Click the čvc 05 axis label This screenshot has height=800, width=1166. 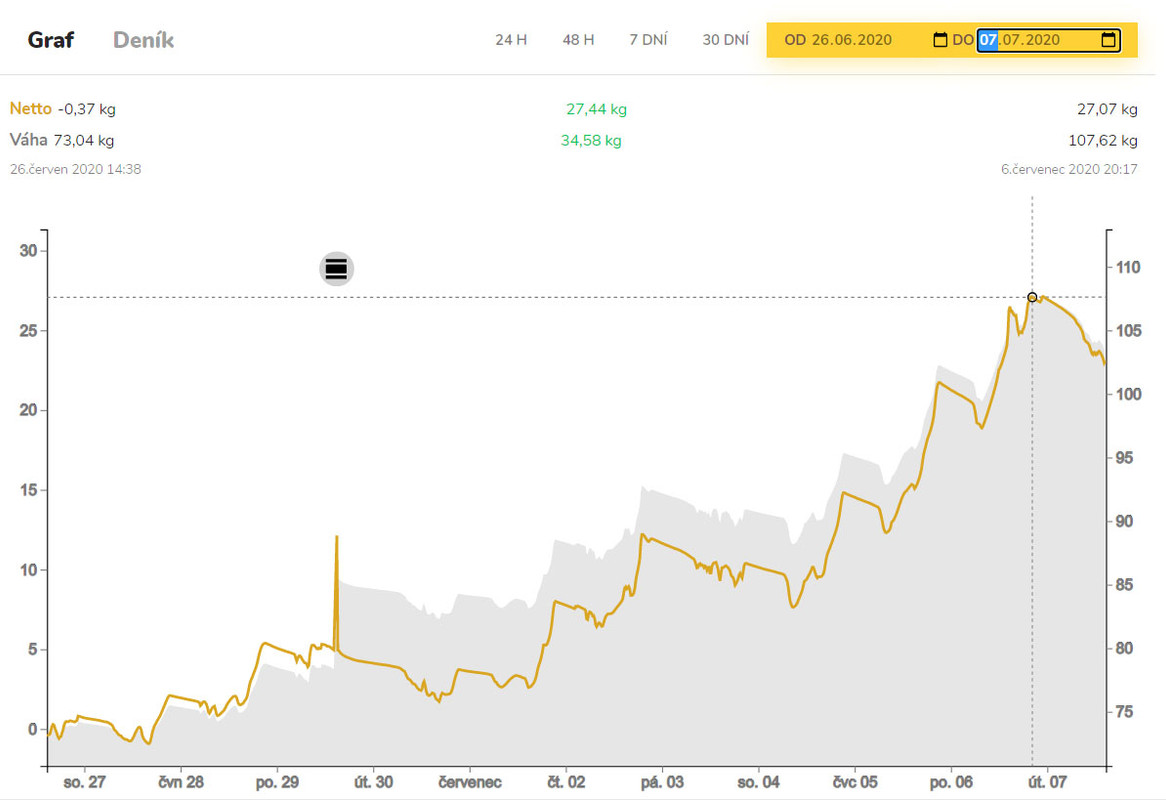point(855,782)
